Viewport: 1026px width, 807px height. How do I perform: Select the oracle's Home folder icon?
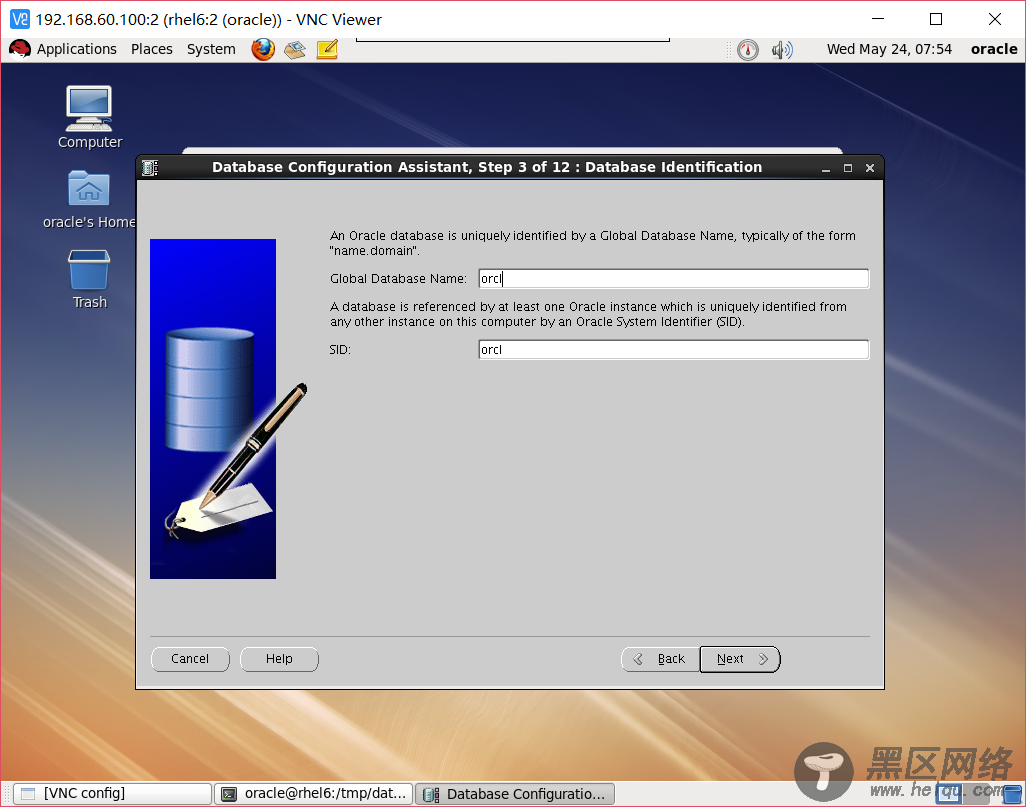(89, 200)
